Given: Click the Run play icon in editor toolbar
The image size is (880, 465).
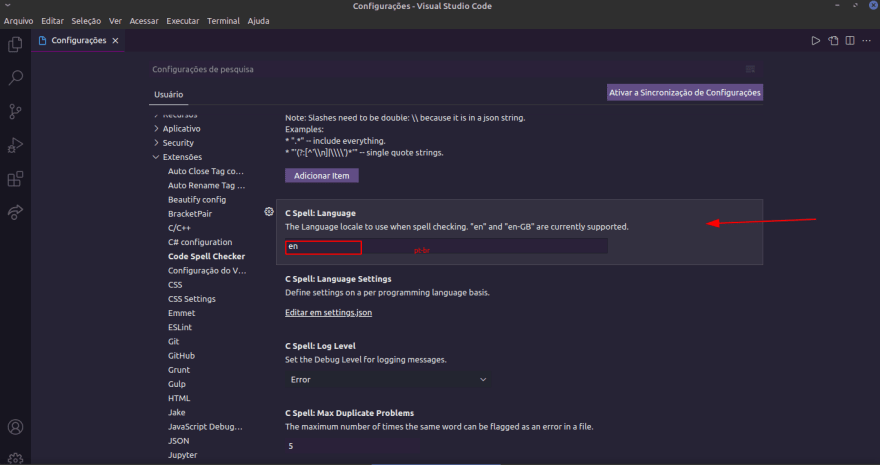Looking at the screenshot, I should 815,40.
